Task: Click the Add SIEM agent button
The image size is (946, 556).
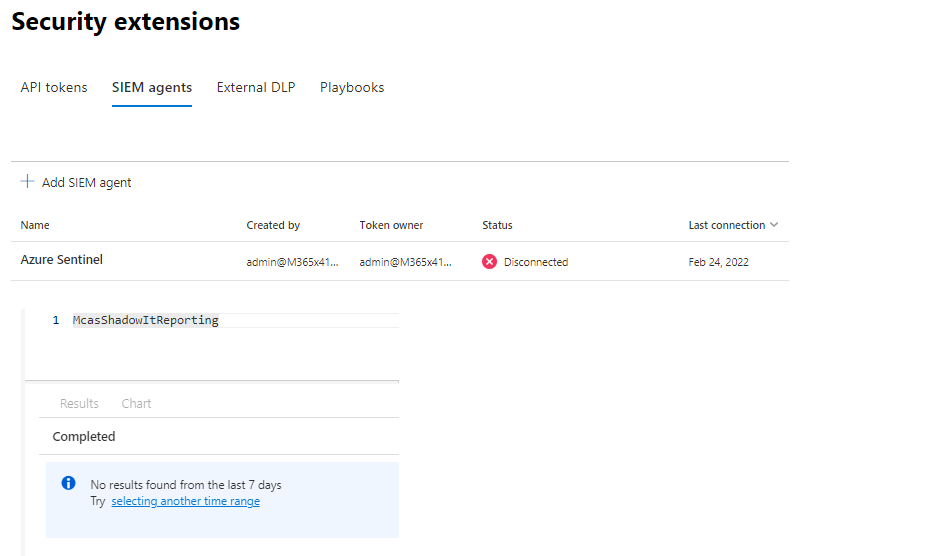Action: pos(86,182)
